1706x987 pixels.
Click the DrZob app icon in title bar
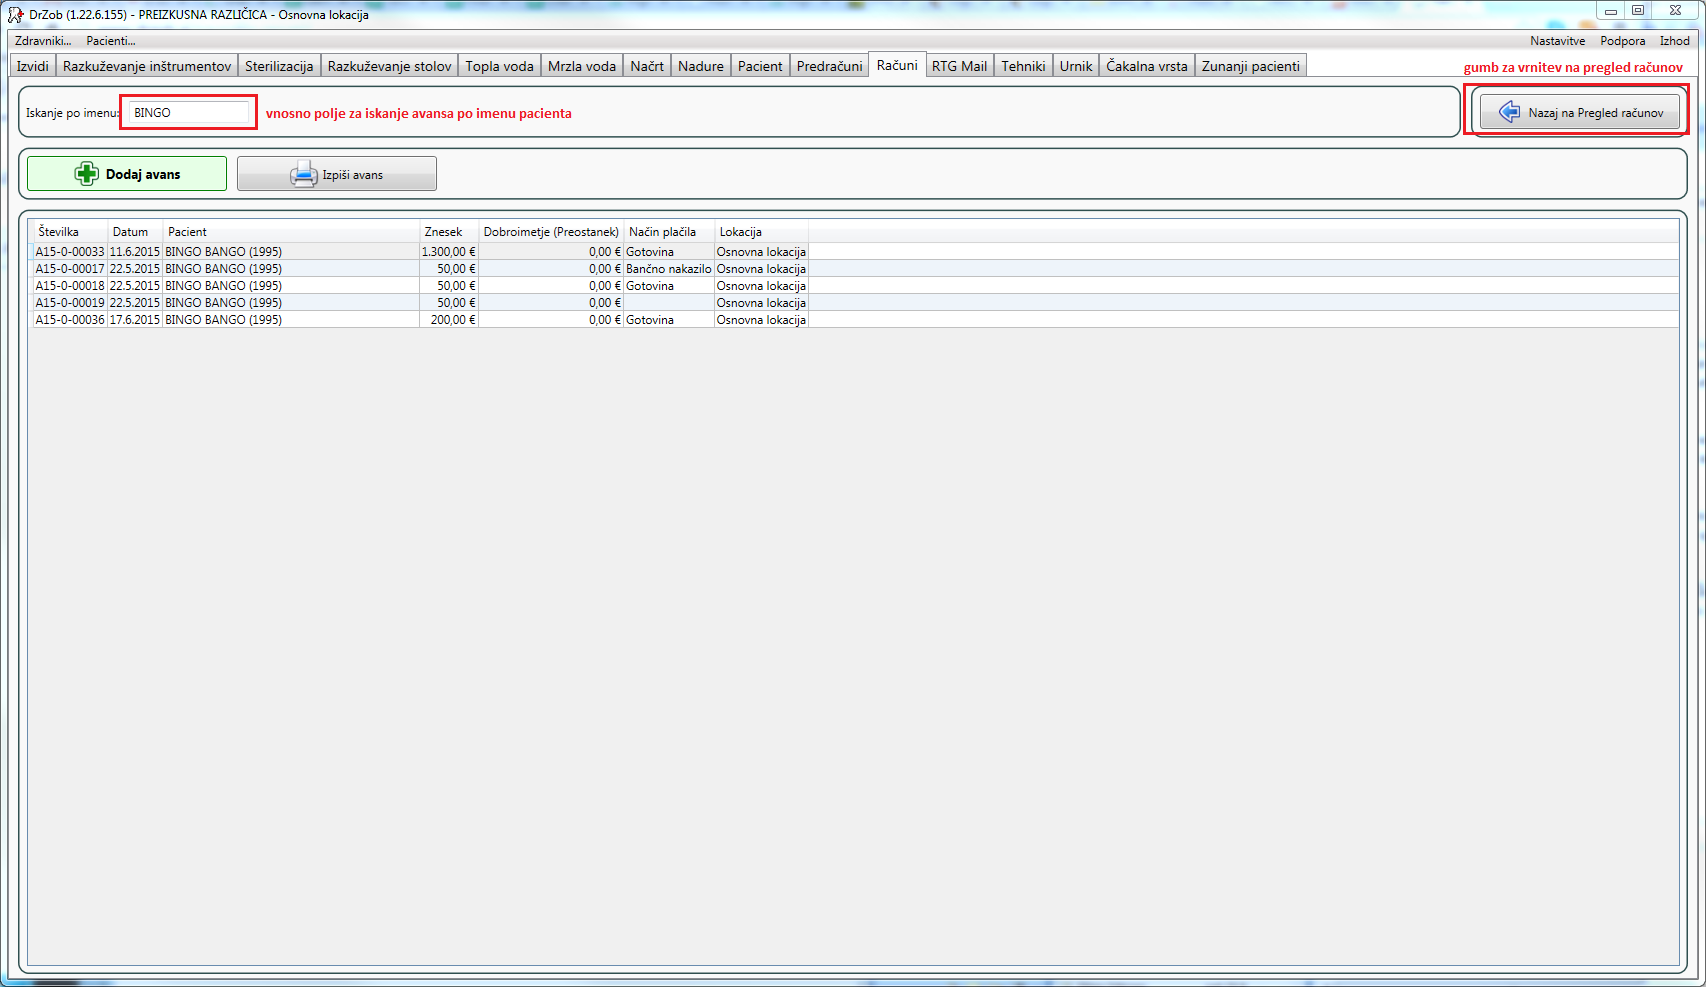pyautogui.click(x=15, y=15)
